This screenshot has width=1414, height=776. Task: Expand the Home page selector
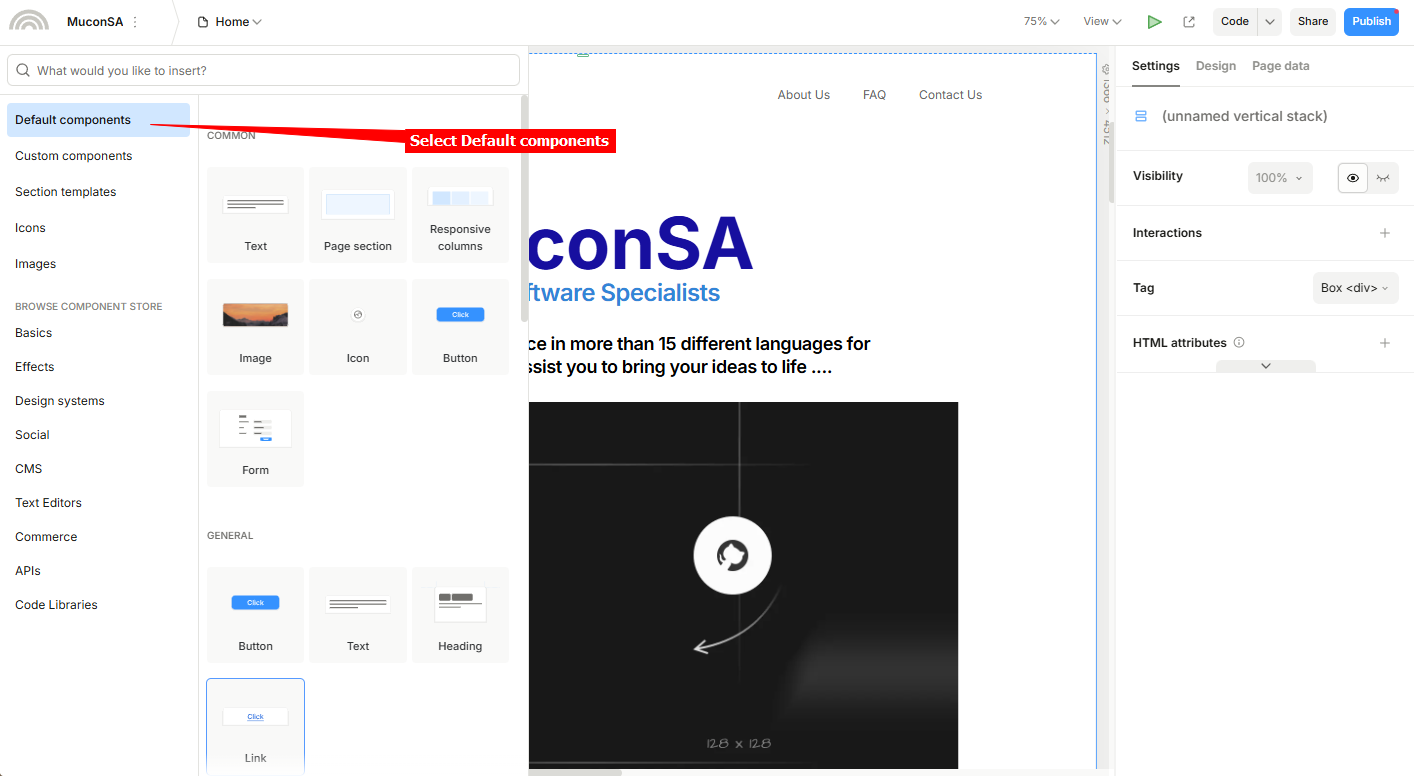231,22
